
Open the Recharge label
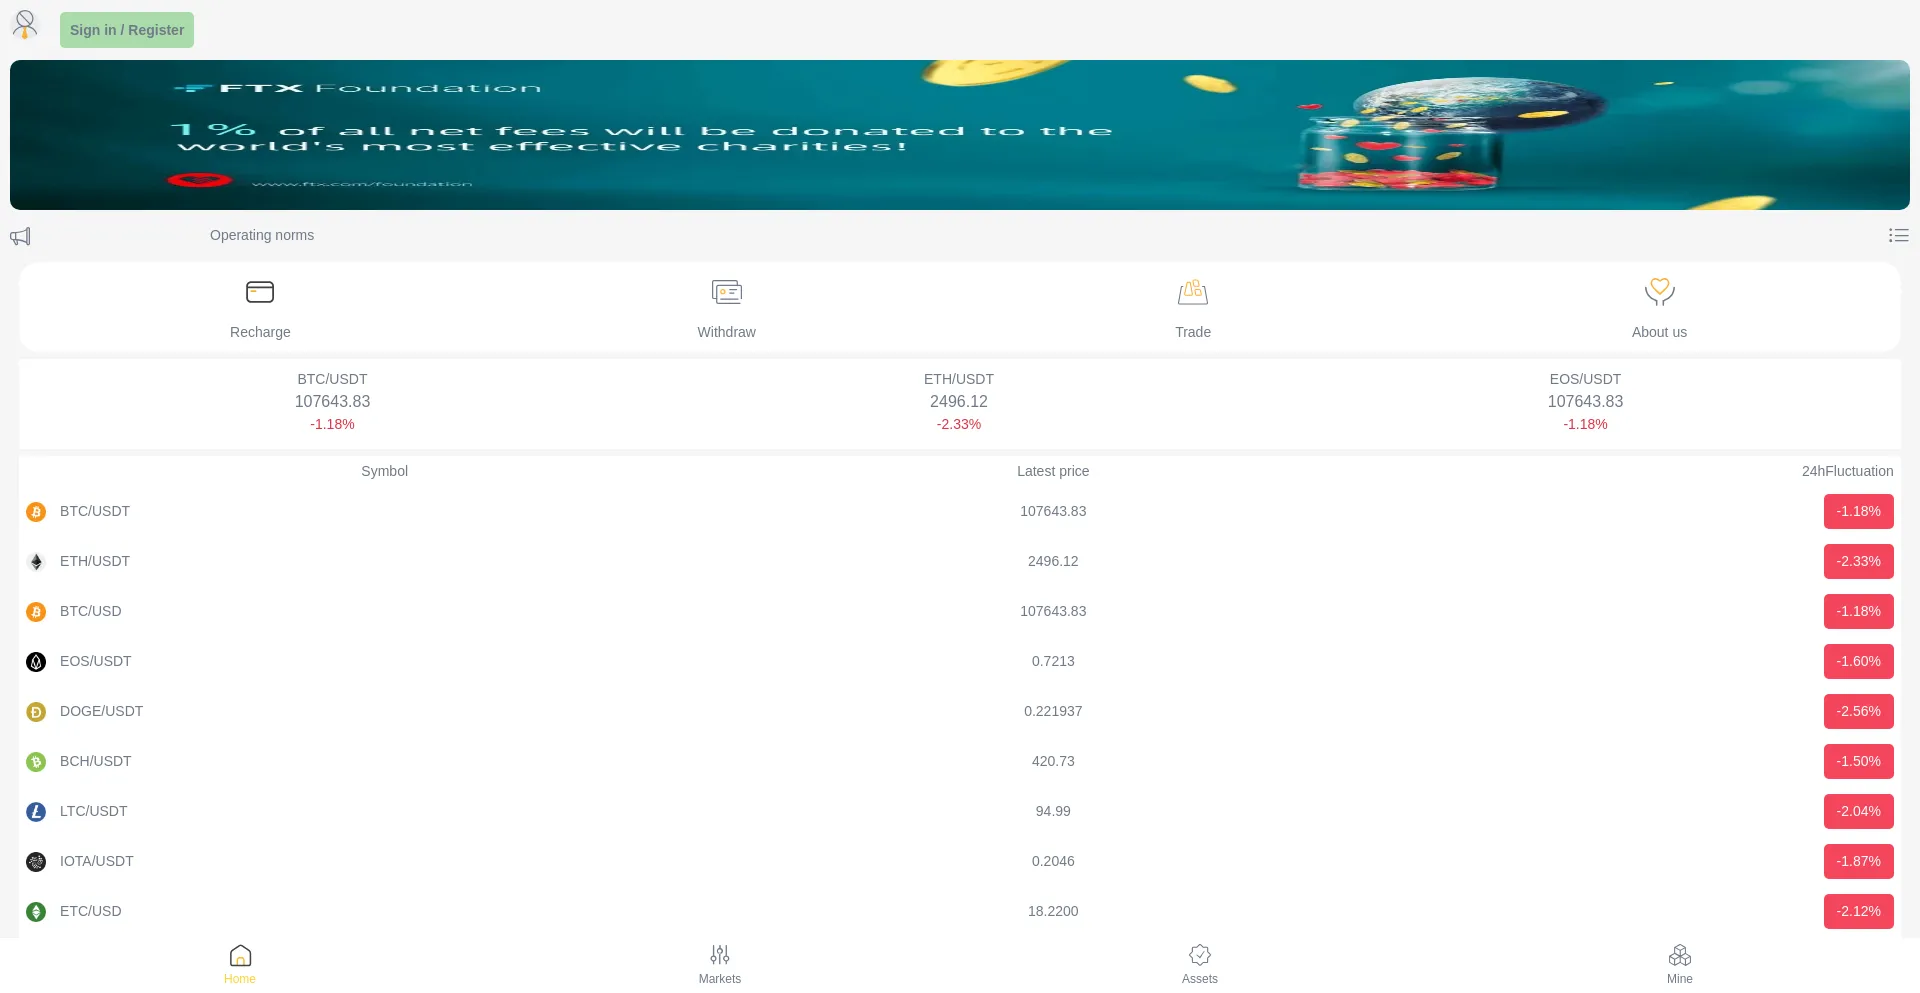tap(260, 332)
